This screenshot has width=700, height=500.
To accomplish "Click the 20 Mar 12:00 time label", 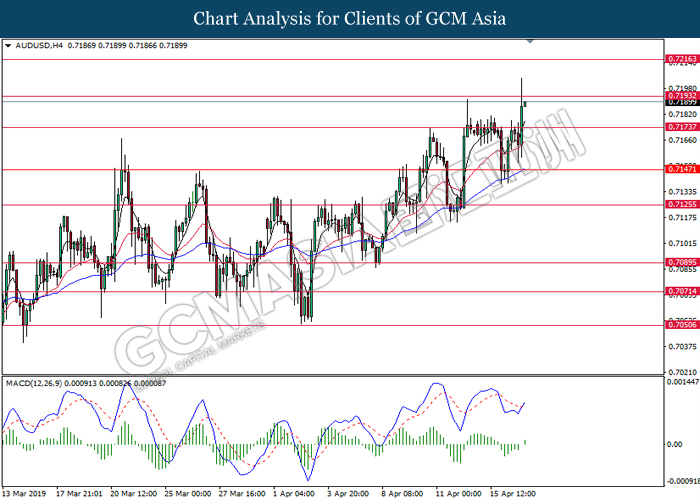I will (x=133, y=493).
